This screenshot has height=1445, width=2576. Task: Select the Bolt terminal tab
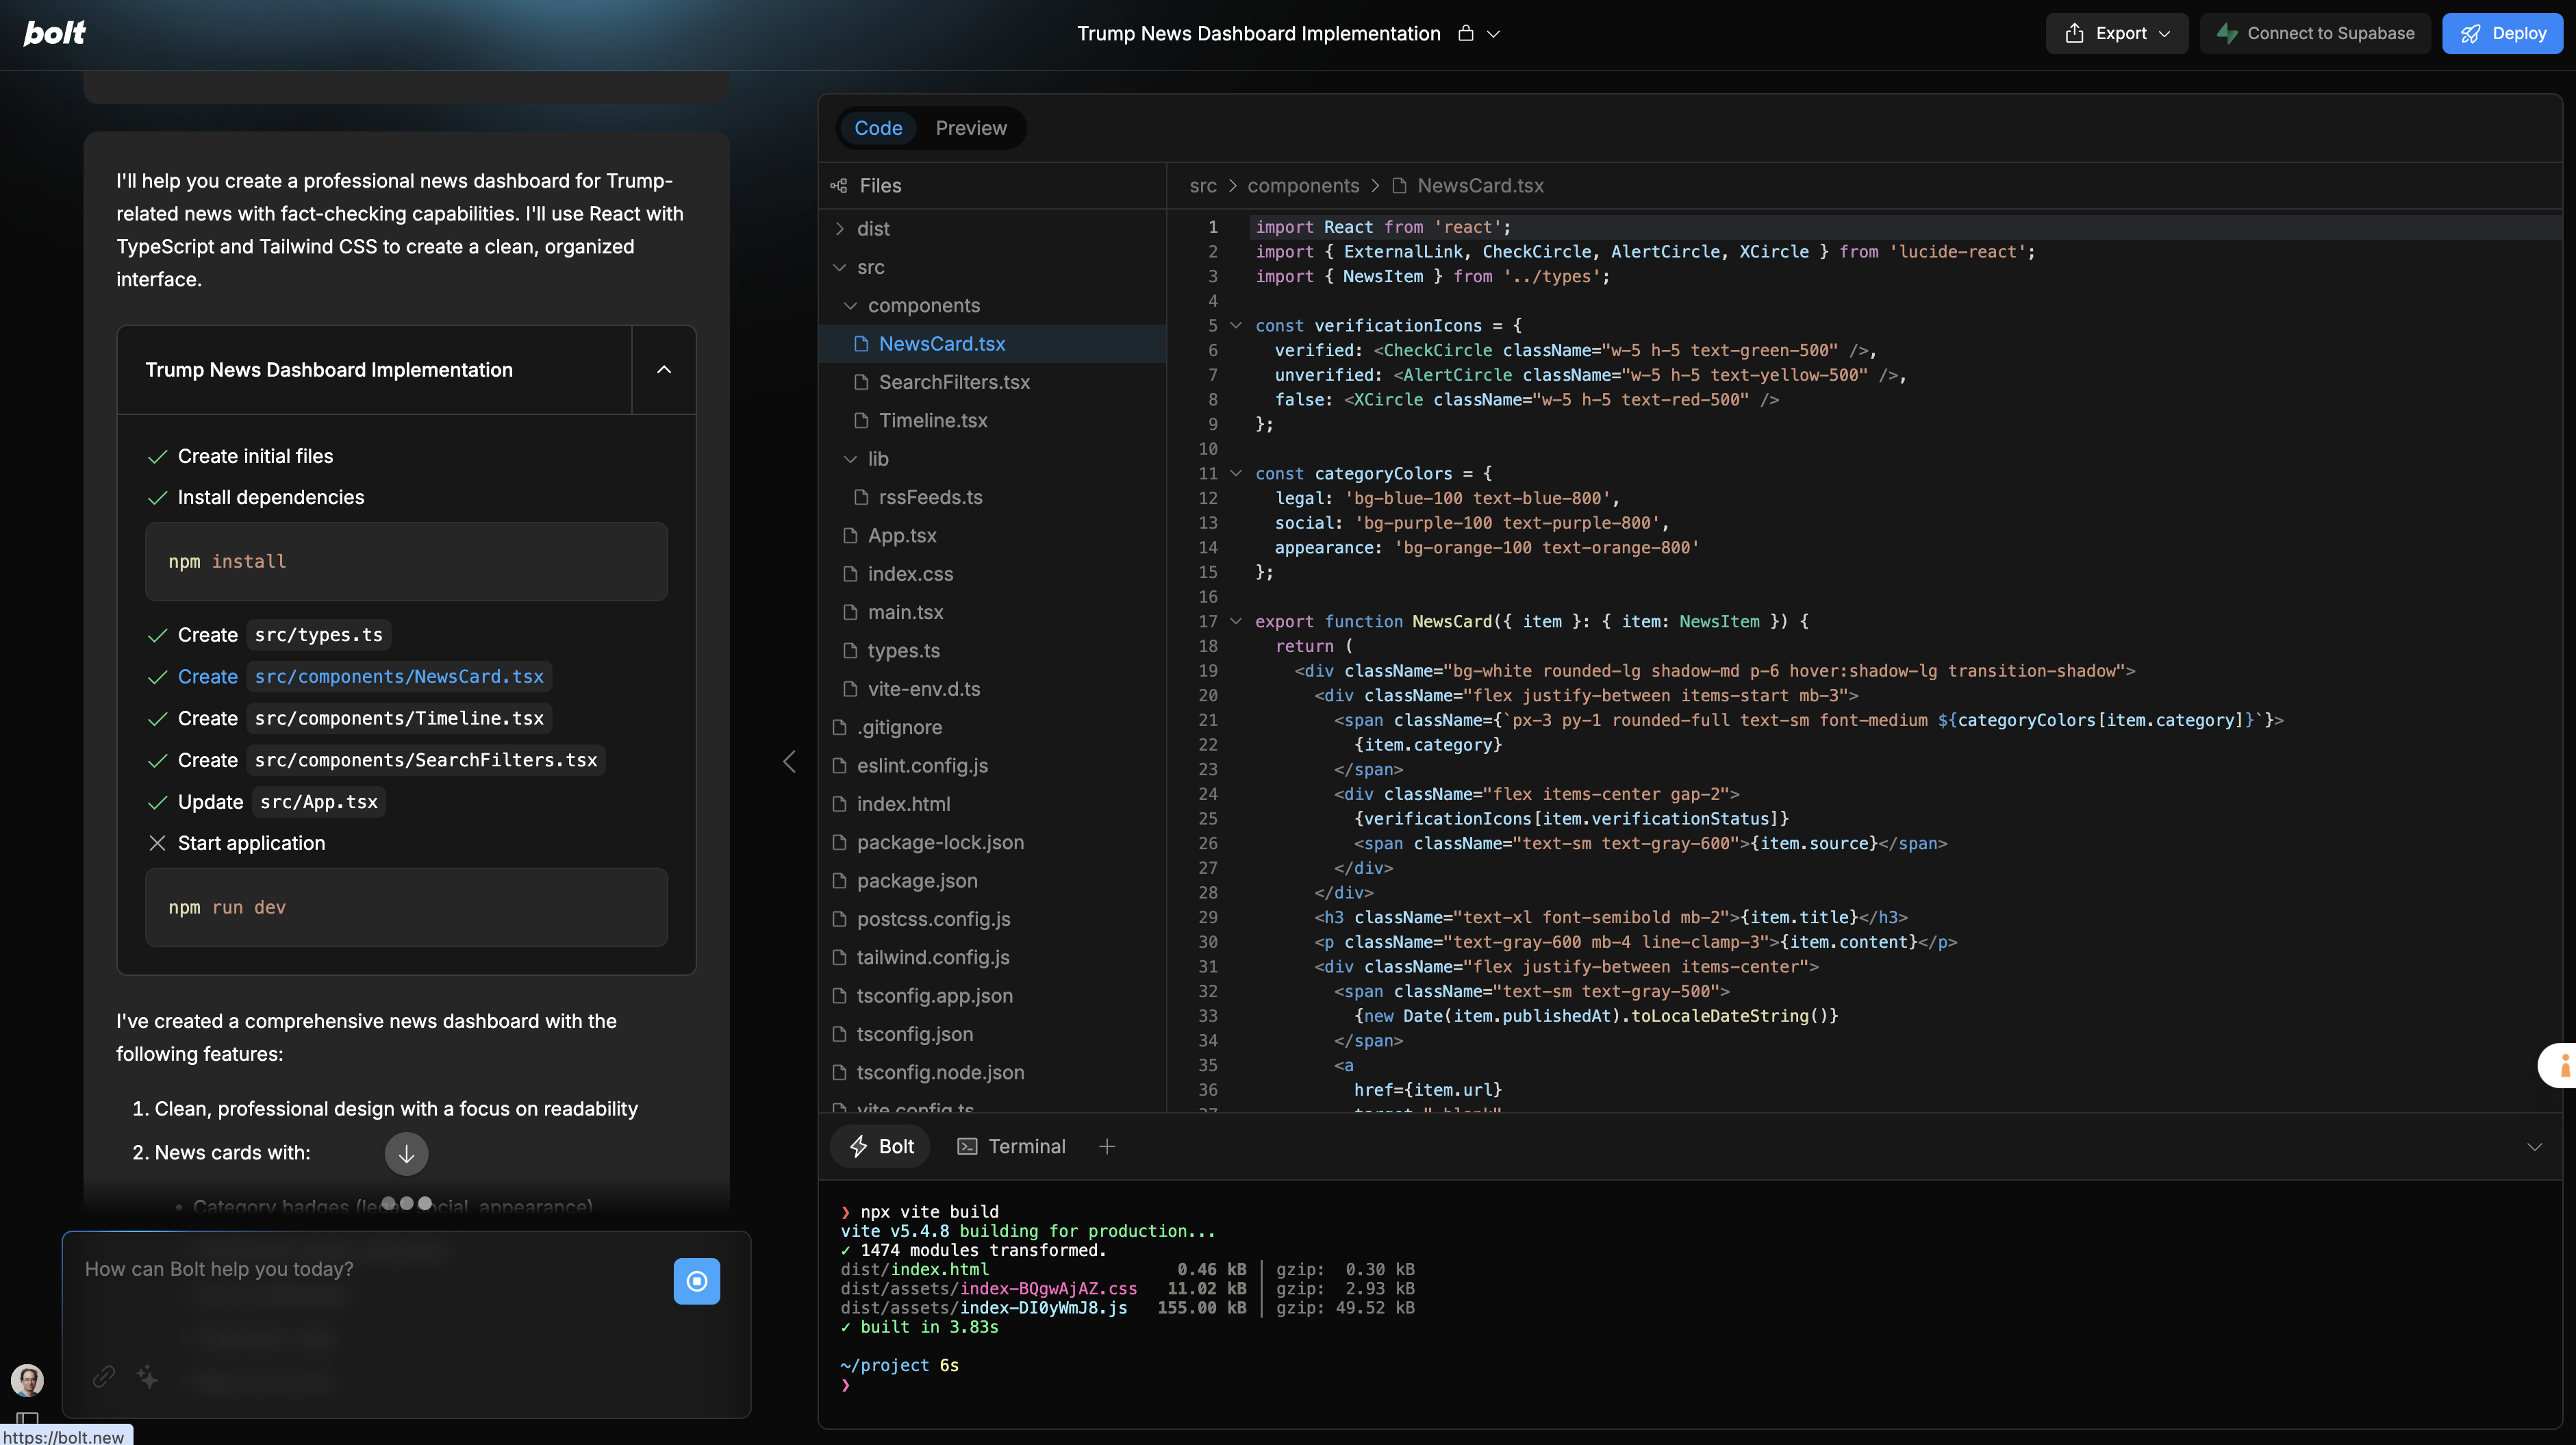881,1146
